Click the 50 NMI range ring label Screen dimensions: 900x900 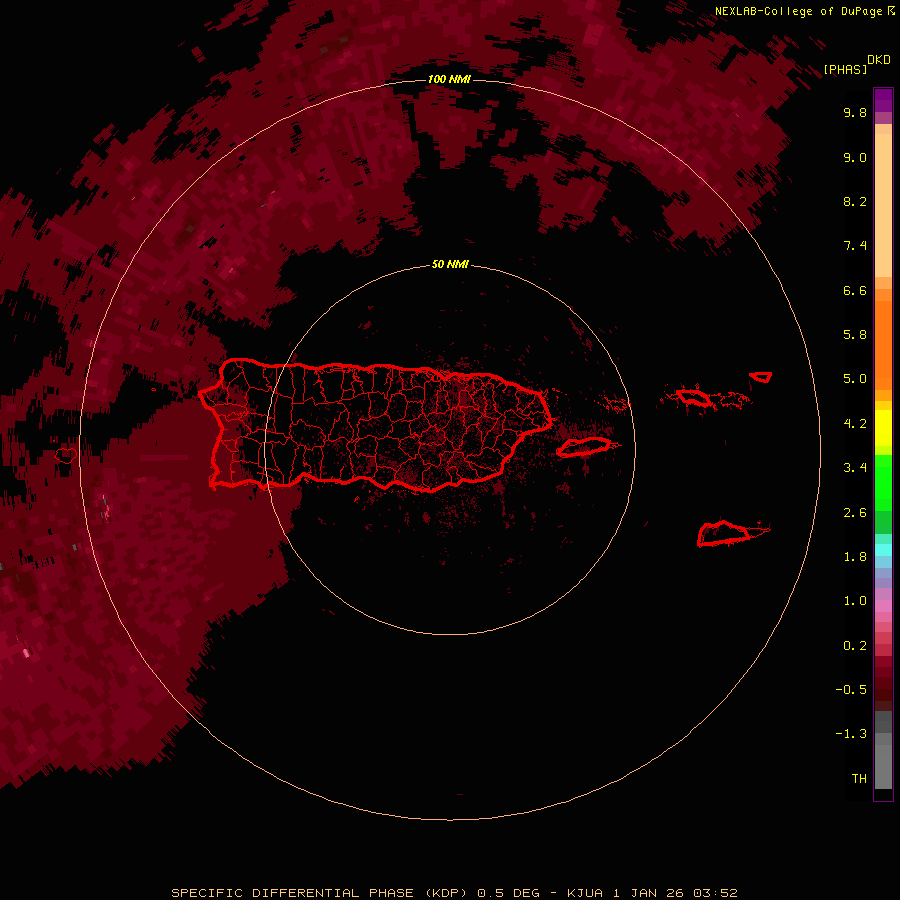pos(450,264)
